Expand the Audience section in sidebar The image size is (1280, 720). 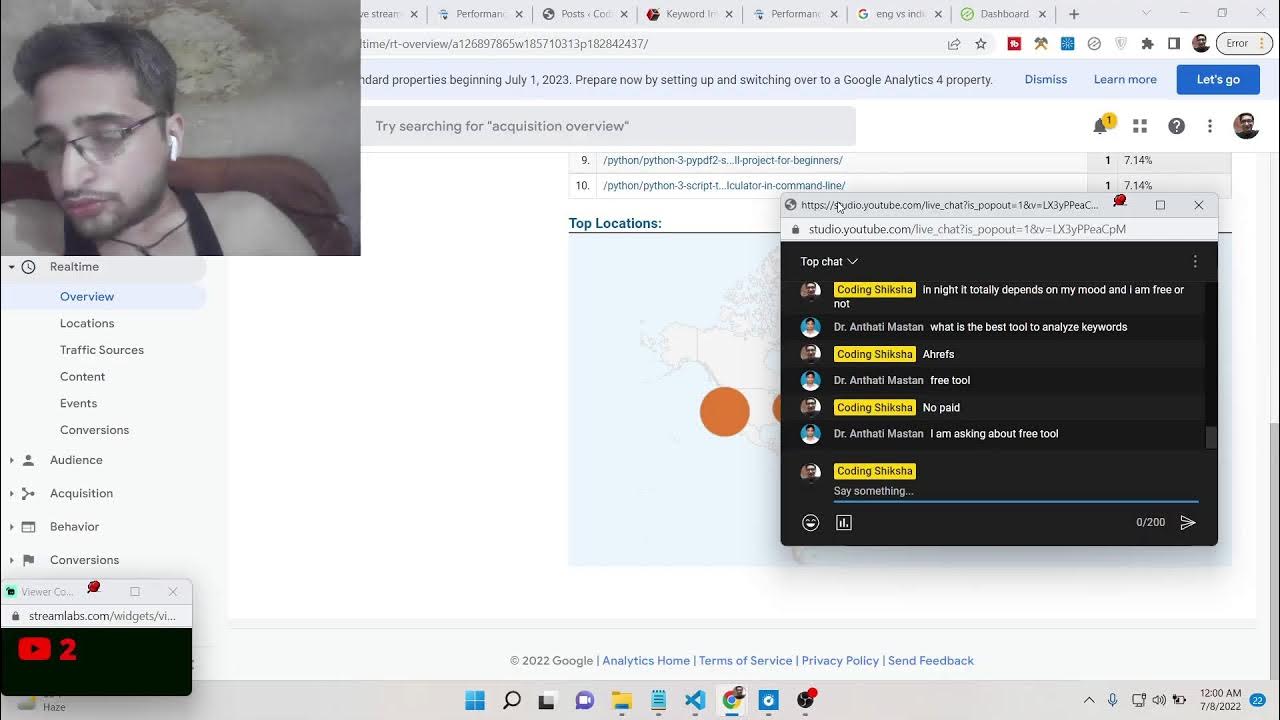[x=76, y=460]
